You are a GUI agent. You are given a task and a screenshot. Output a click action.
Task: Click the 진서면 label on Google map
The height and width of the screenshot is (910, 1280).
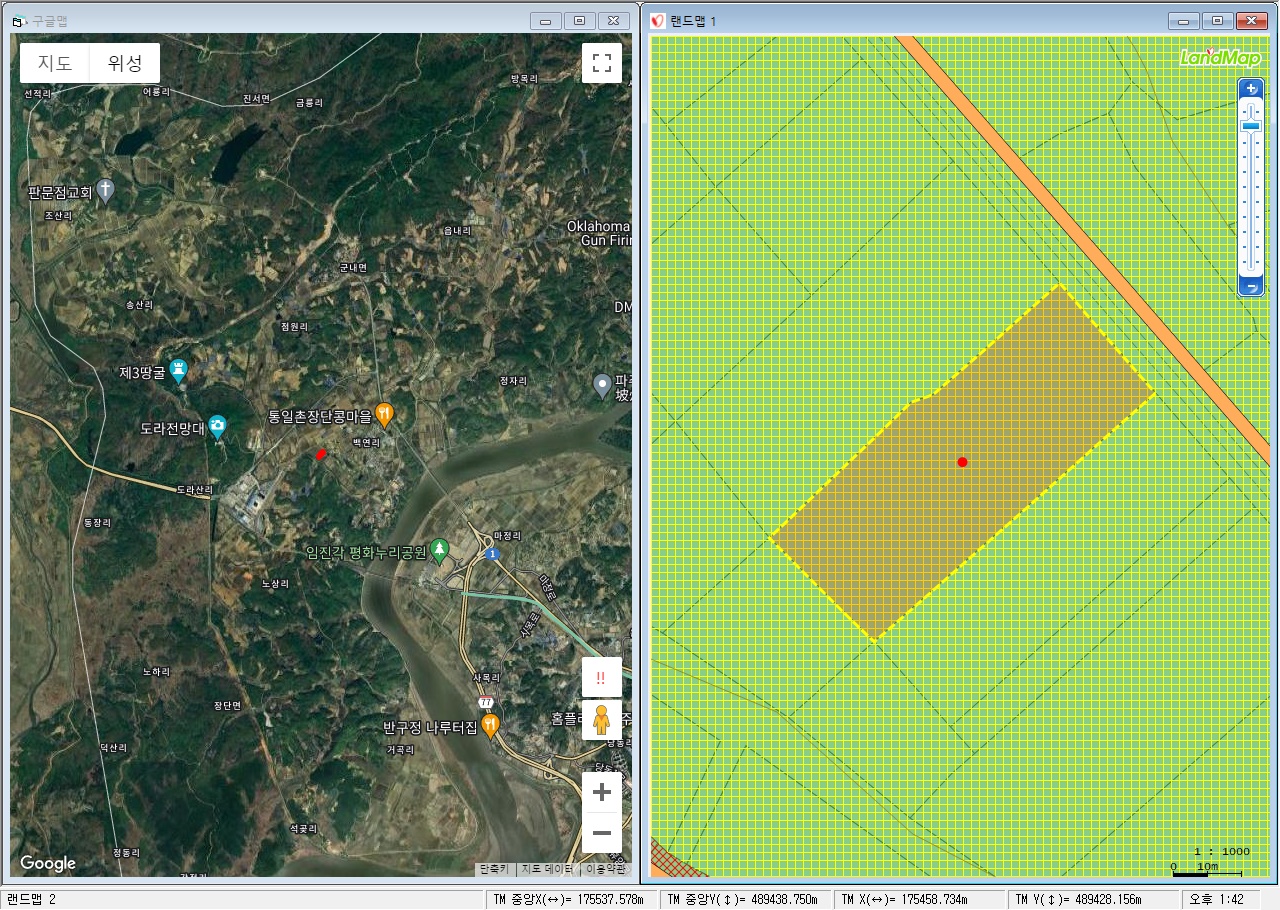257,98
